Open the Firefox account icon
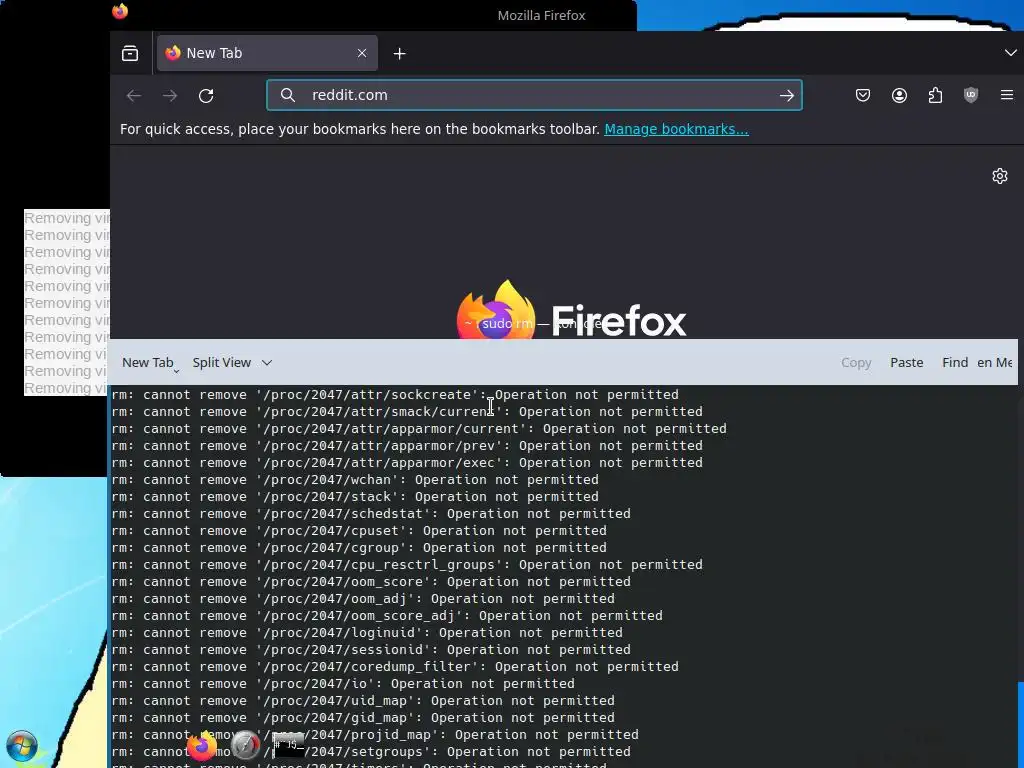This screenshot has width=1024, height=768. pyautogui.click(x=899, y=95)
